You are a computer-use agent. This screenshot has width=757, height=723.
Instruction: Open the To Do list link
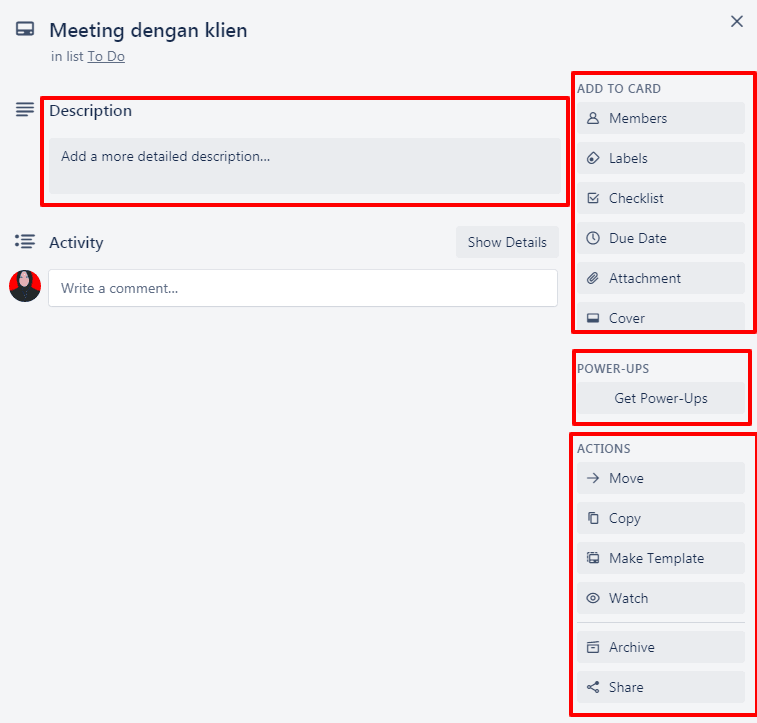click(106, 57)
